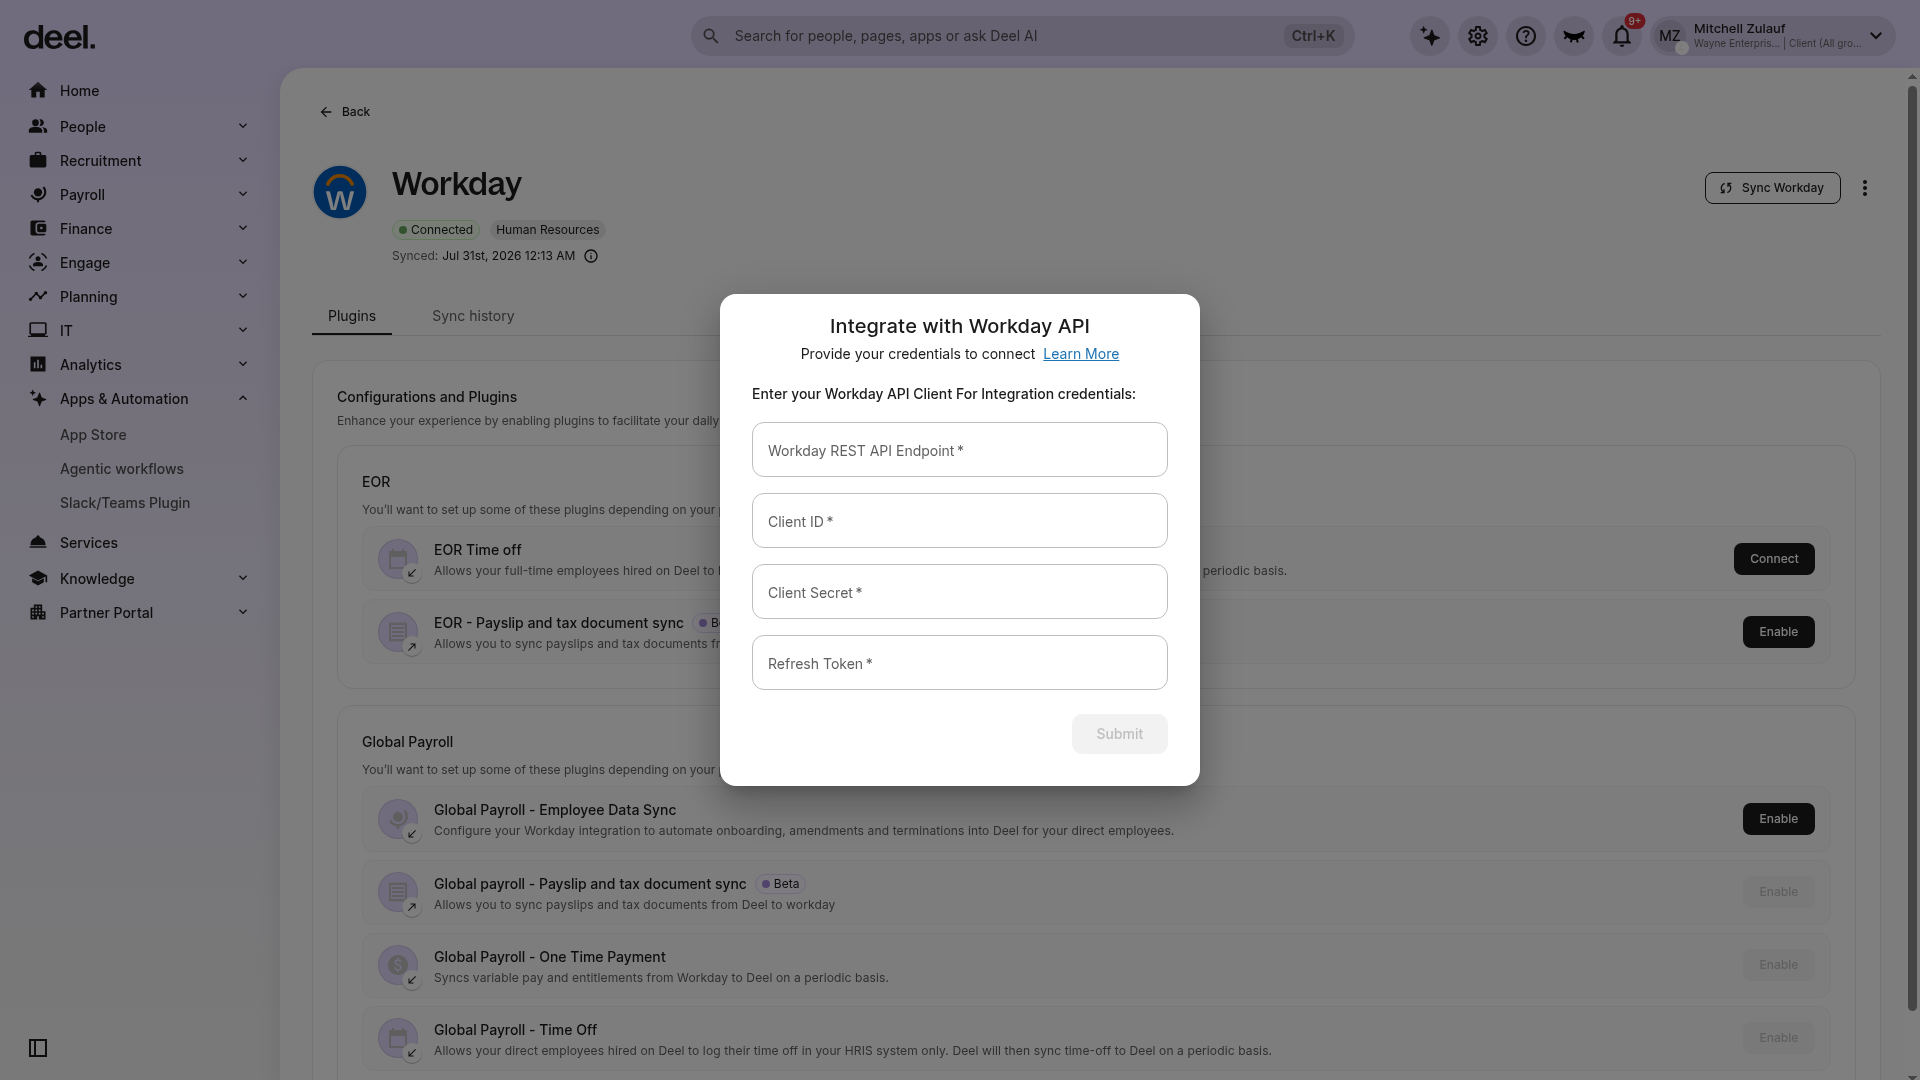Toggle the hide-values eye icon in header
The image size is (1920, 1080).
click(1574, 36)
